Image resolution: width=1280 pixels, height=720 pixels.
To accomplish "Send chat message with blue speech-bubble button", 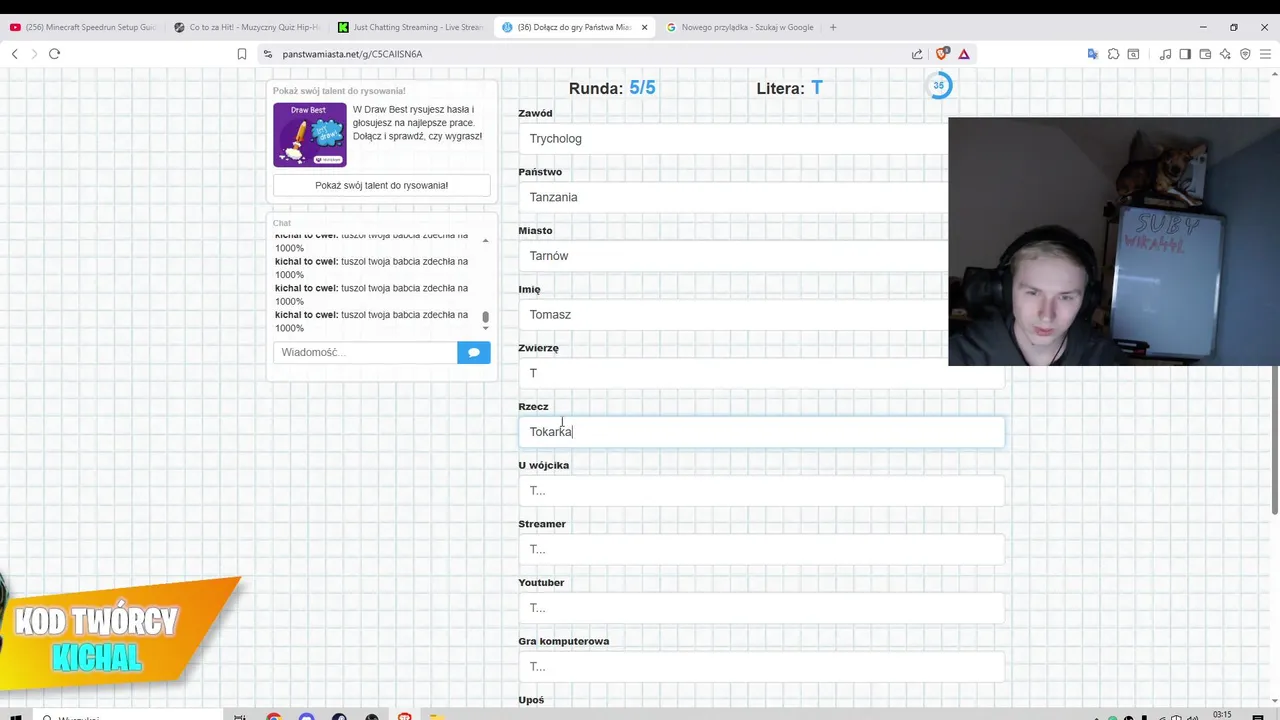I will tap(474, 352).
